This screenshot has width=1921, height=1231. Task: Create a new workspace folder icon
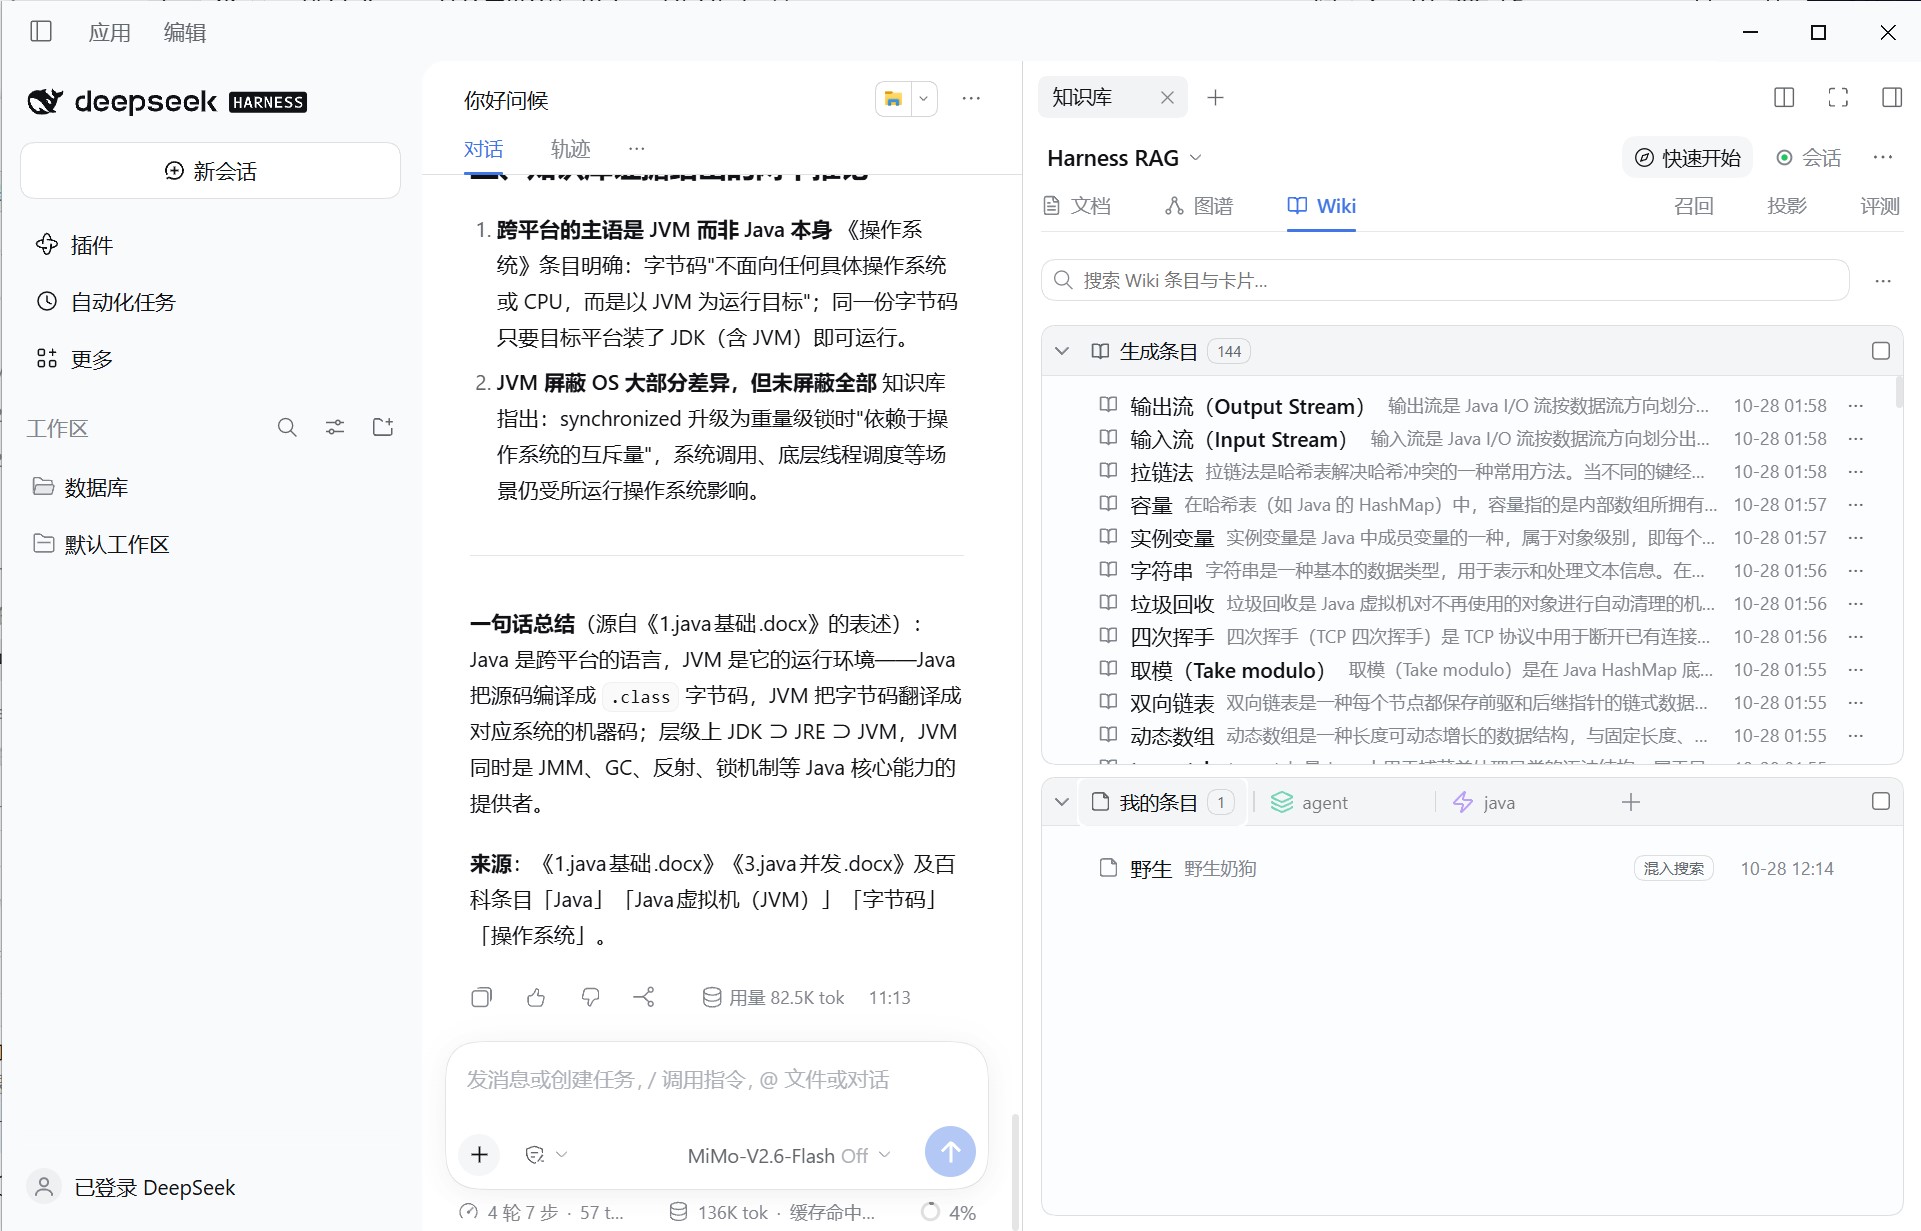point(383,428)
